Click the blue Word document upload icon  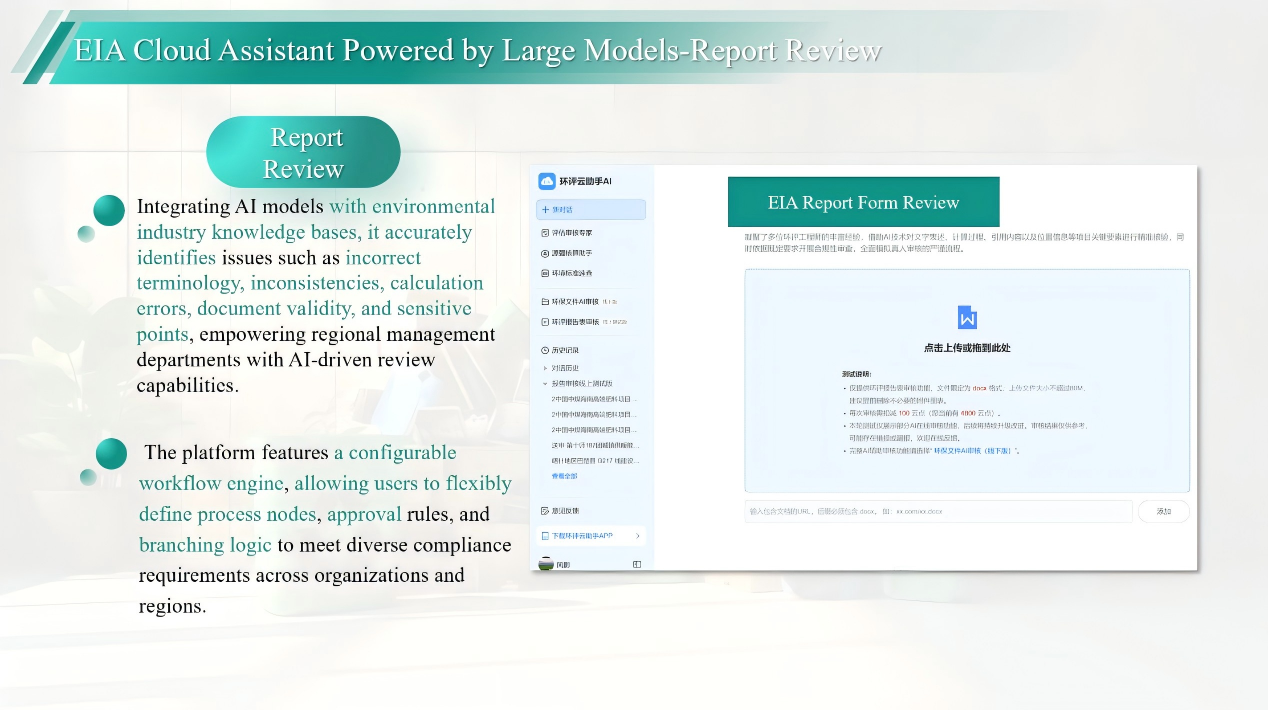click(x=967, y=317)
